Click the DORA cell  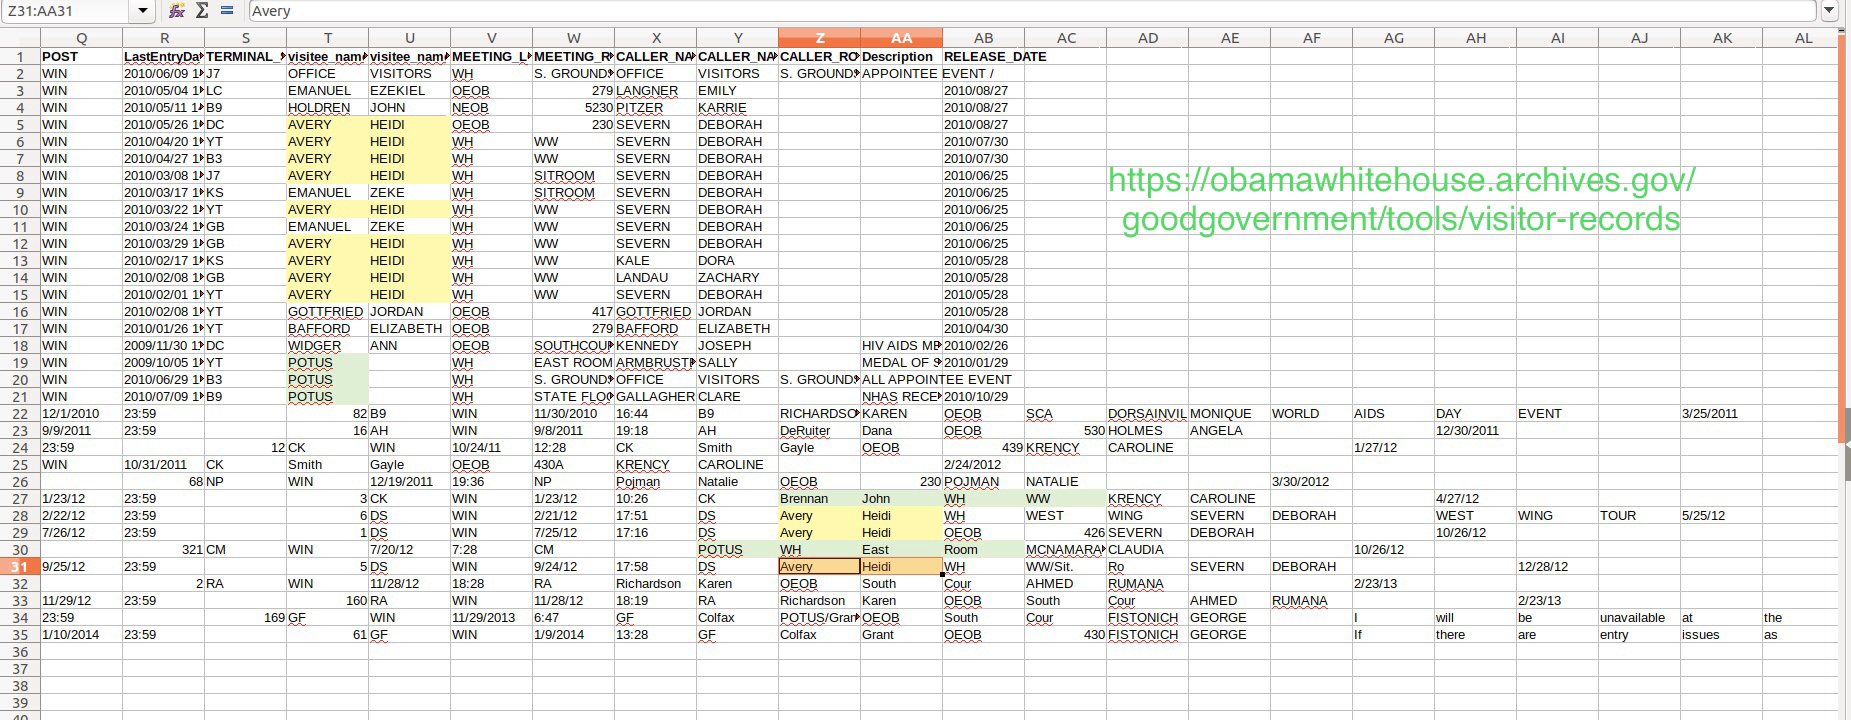[x=737, y=260]
